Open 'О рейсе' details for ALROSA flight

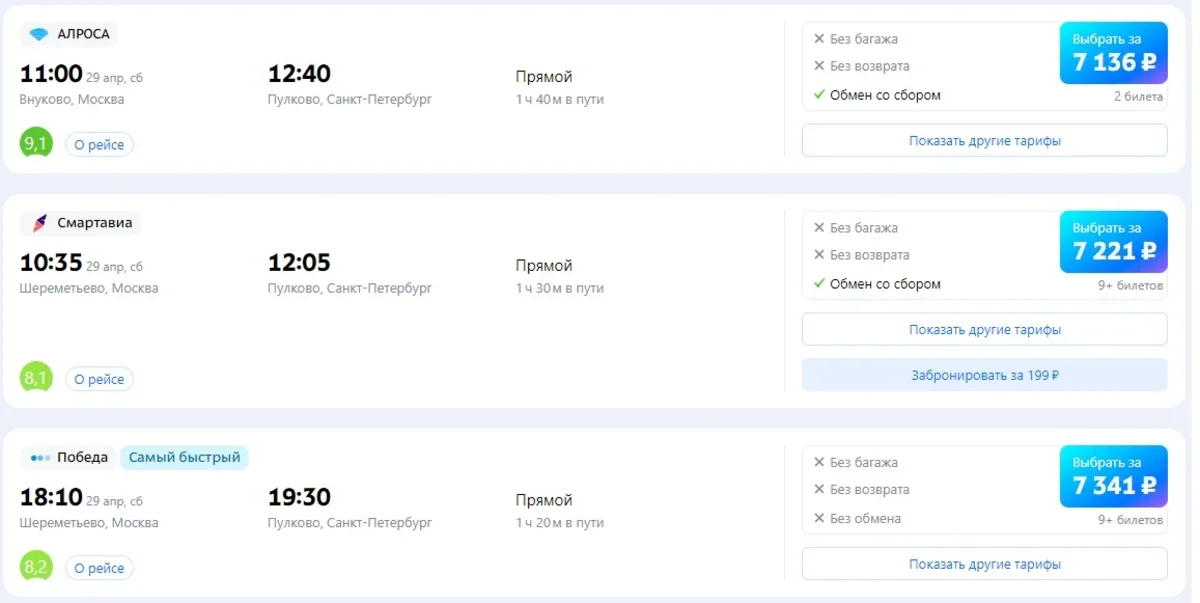(x=99, y=145)
